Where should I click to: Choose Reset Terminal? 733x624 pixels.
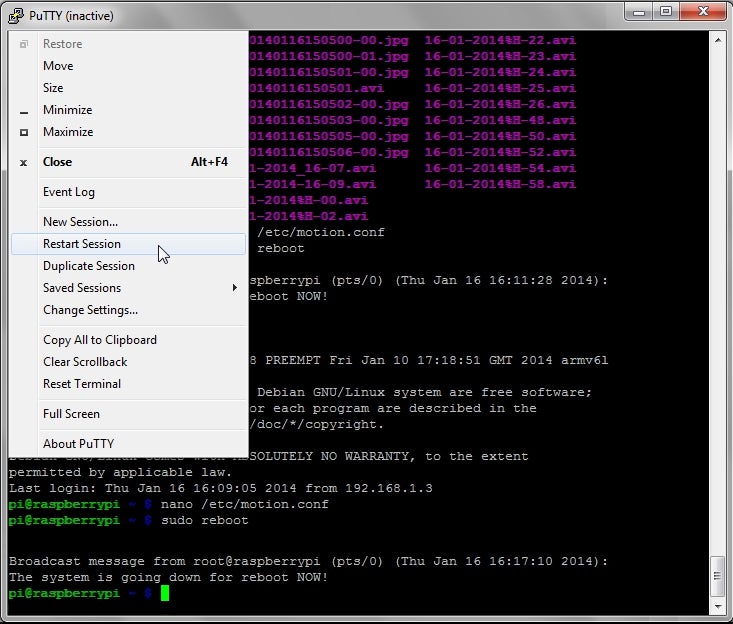tap(129, 384)
